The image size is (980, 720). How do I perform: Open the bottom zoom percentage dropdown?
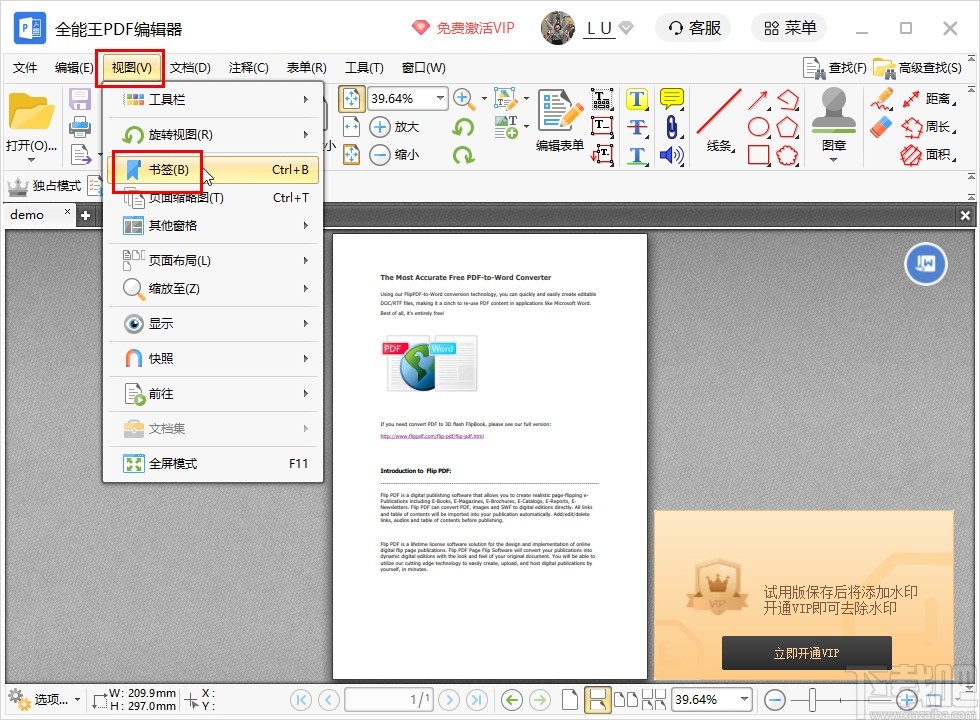[744, 699]
